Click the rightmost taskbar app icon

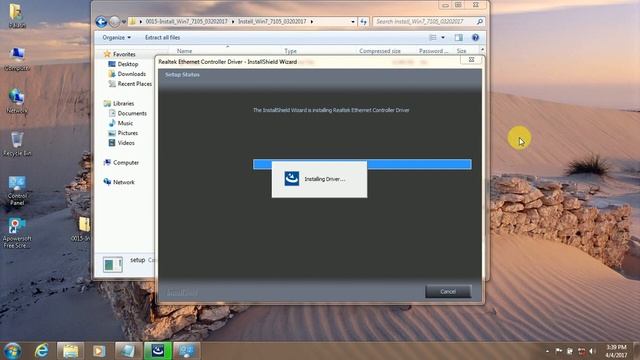187,351
